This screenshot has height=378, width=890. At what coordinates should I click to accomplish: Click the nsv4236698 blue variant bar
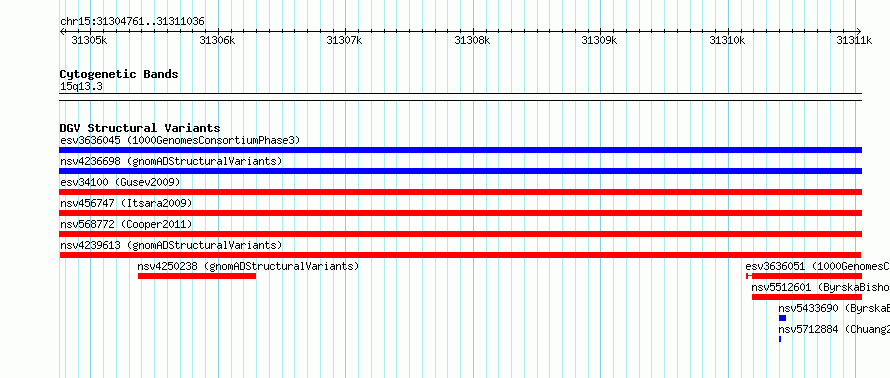tap(460, 171)
